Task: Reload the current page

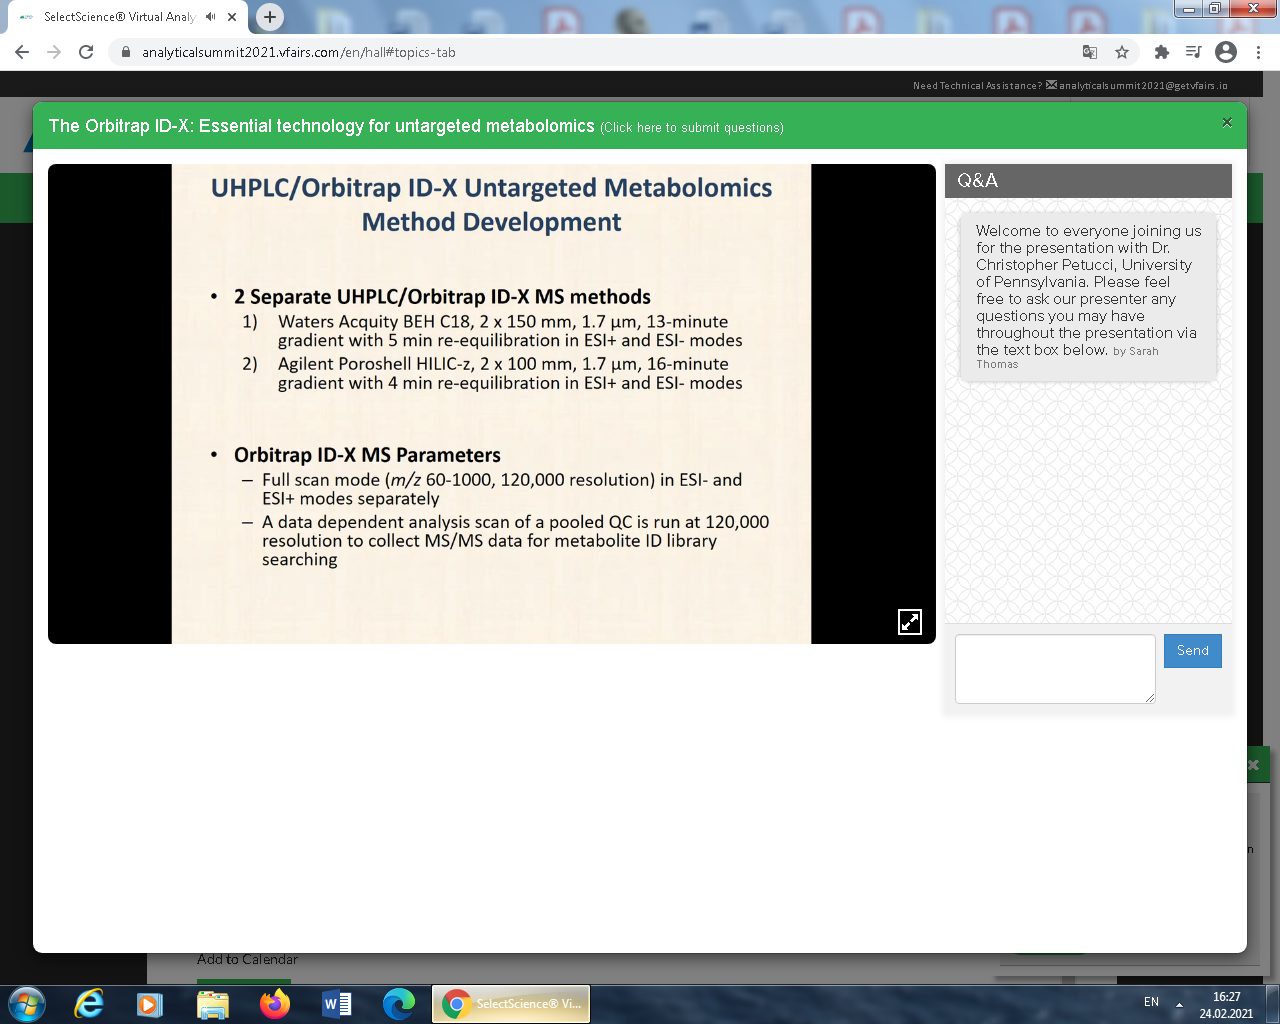Action: (86, 52)
